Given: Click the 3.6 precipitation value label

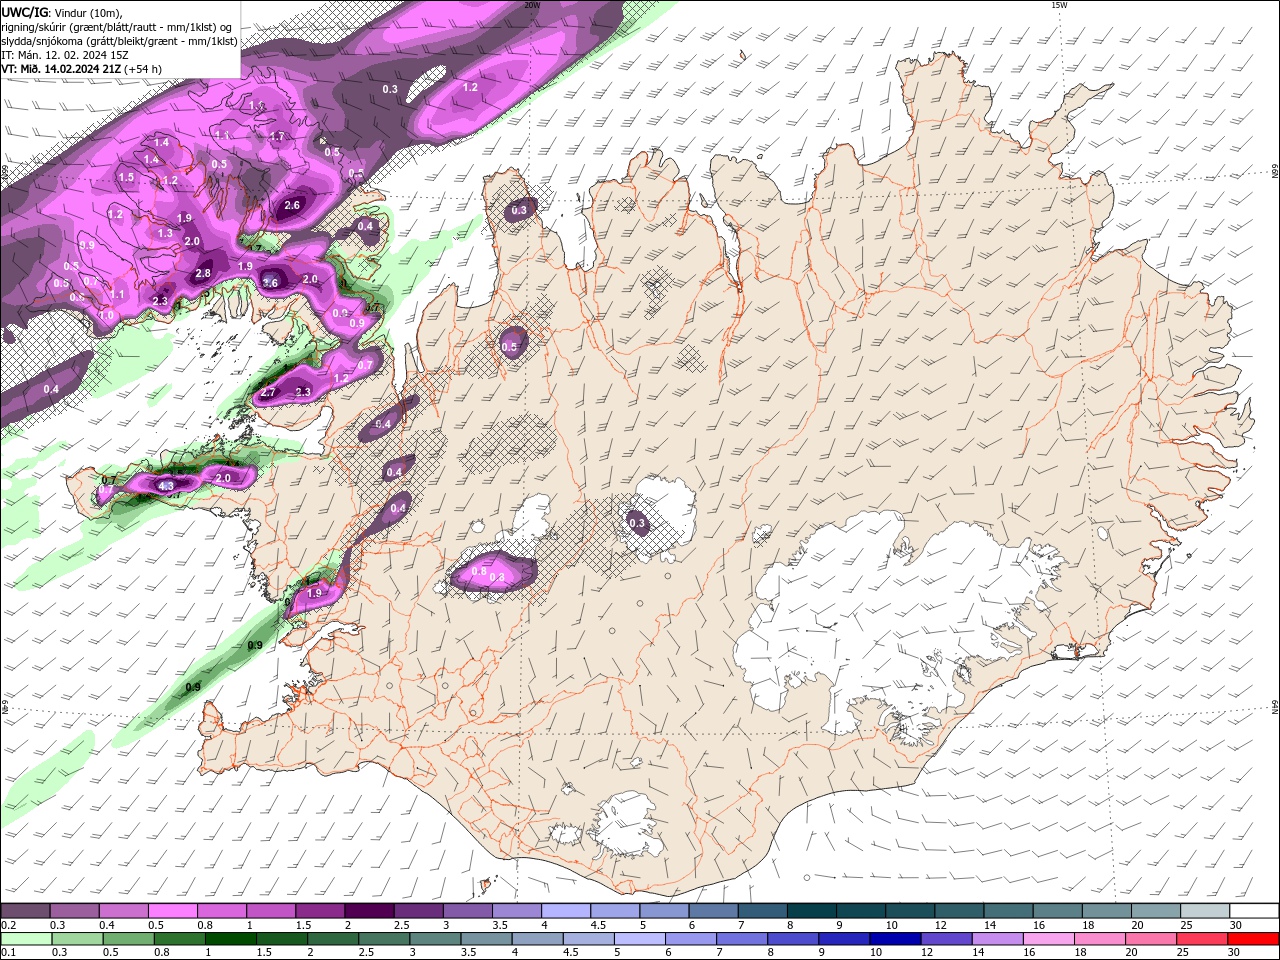Looking at the screenshot, I should [x=270, y=283].
